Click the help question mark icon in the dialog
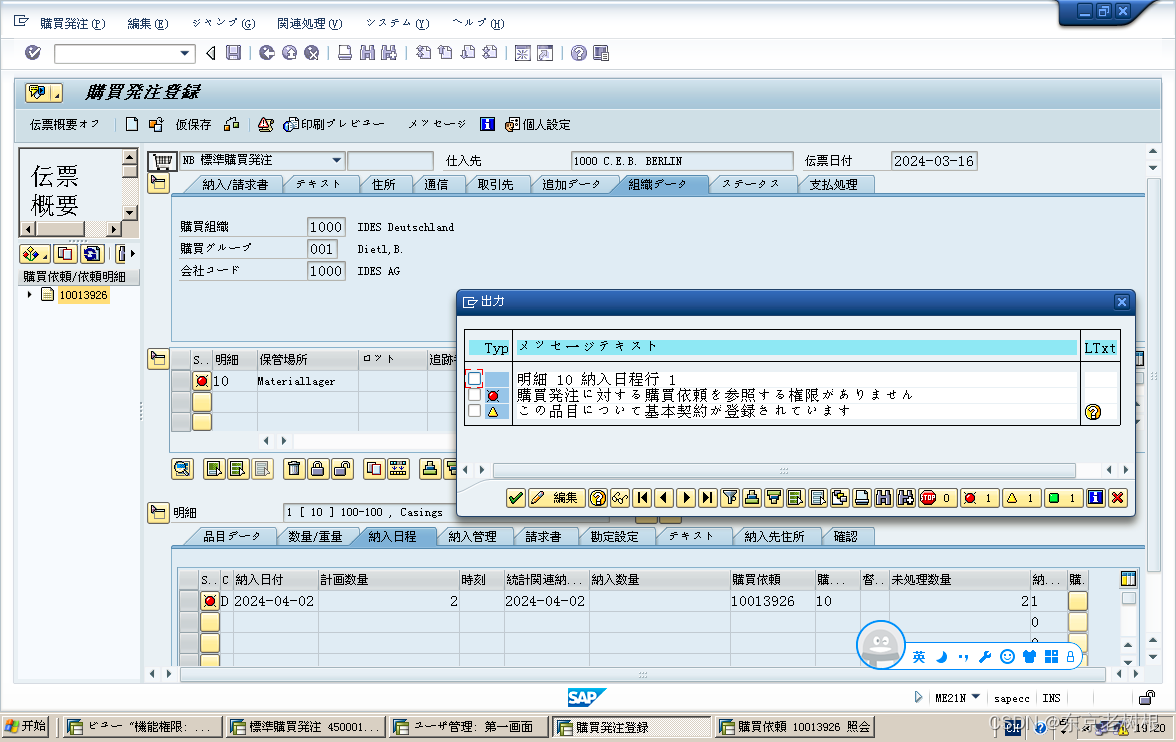 [x=596, y=497]
